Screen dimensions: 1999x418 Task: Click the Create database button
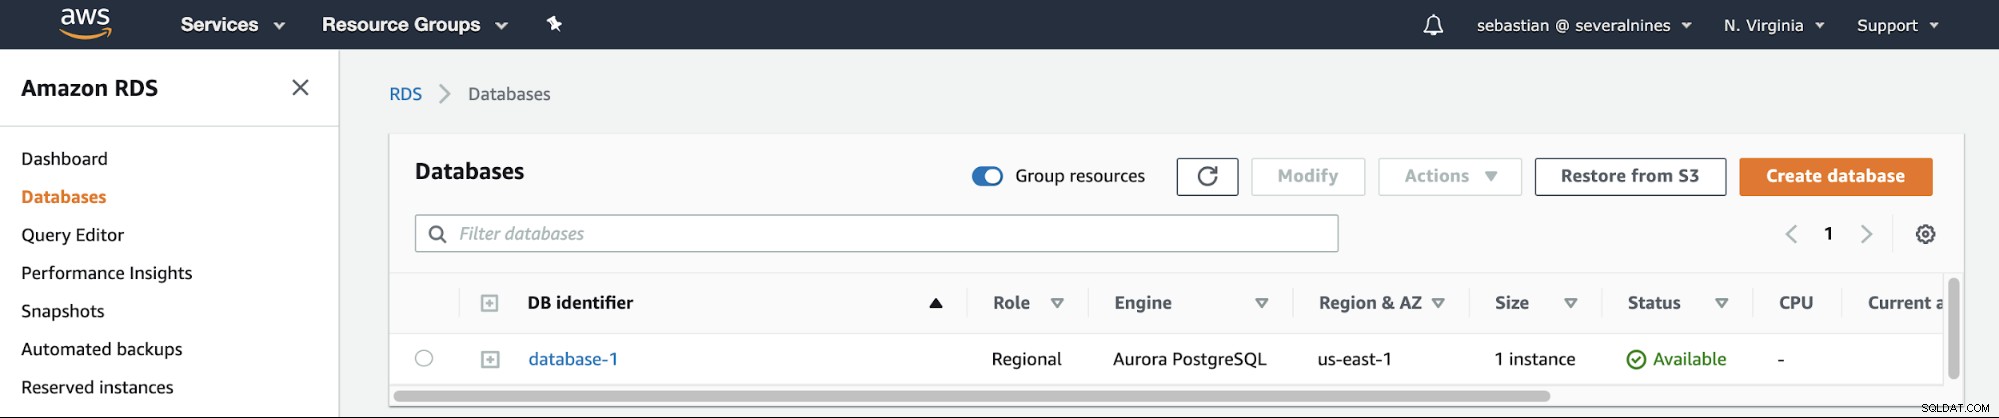tap(1835, 176)
